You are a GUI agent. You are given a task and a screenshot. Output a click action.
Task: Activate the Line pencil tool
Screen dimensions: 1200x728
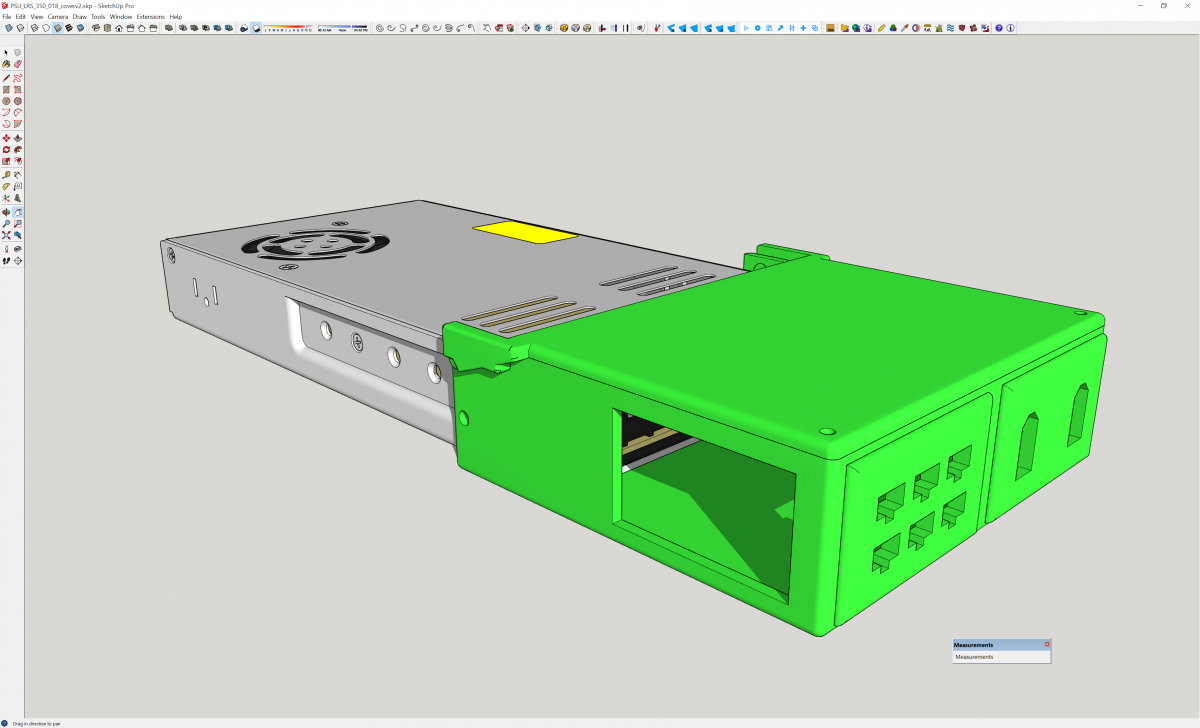[x=6, y=77]
